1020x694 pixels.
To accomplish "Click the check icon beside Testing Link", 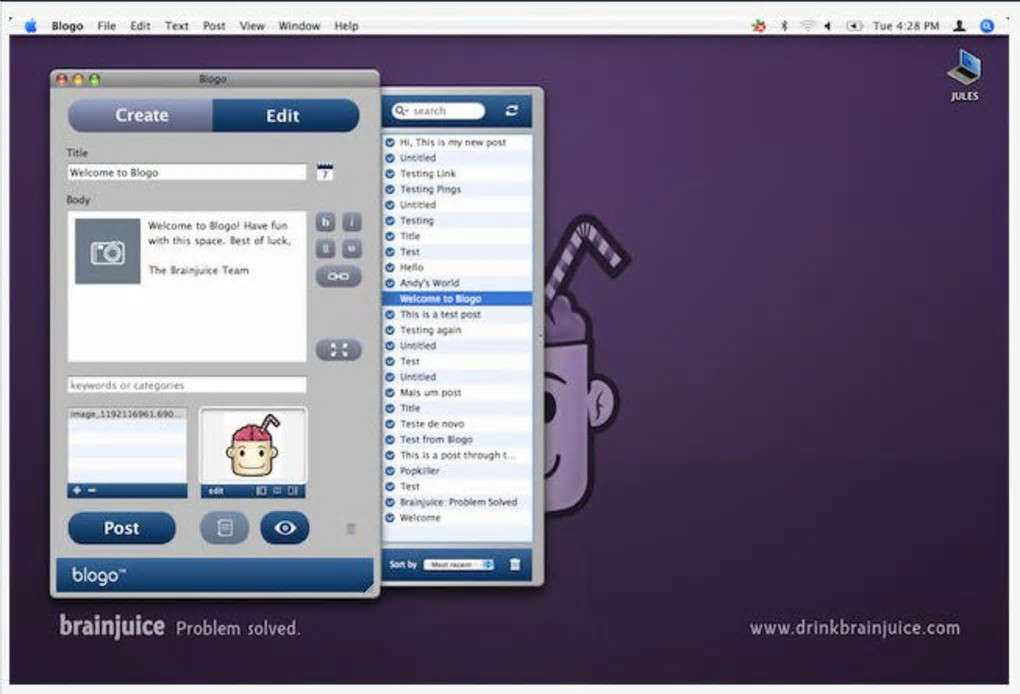I will tap(390, 174).
